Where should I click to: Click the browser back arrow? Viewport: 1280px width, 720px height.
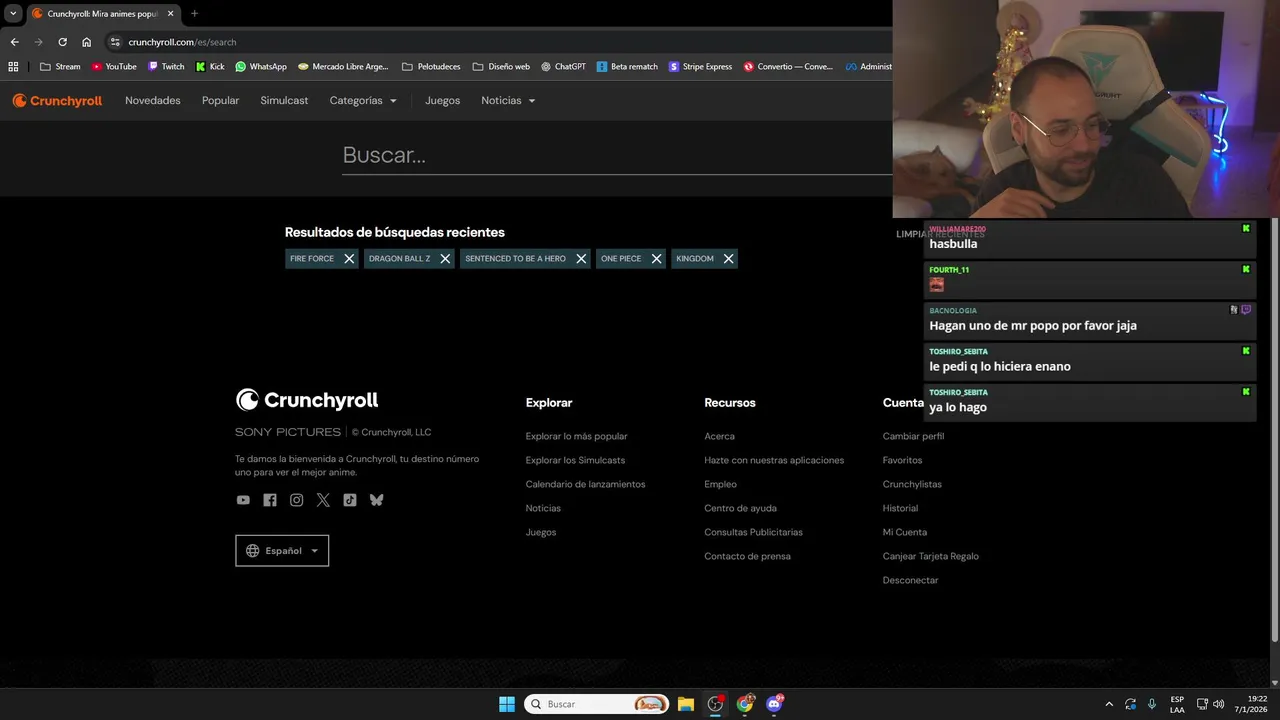click(14, 42)
